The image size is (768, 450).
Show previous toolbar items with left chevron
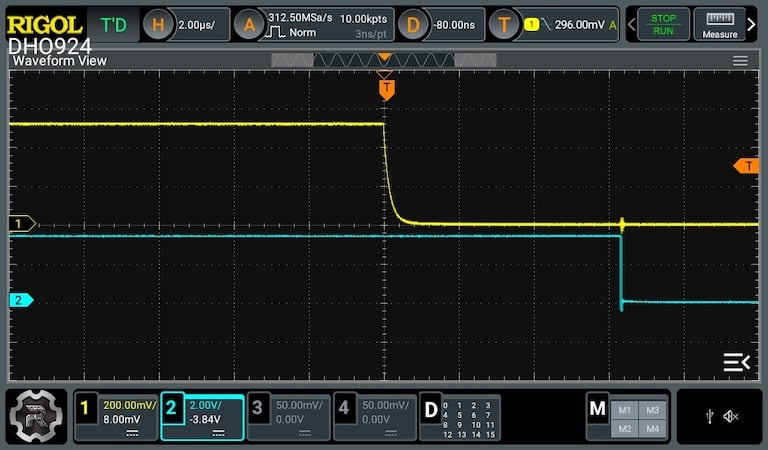pos(631,24)
